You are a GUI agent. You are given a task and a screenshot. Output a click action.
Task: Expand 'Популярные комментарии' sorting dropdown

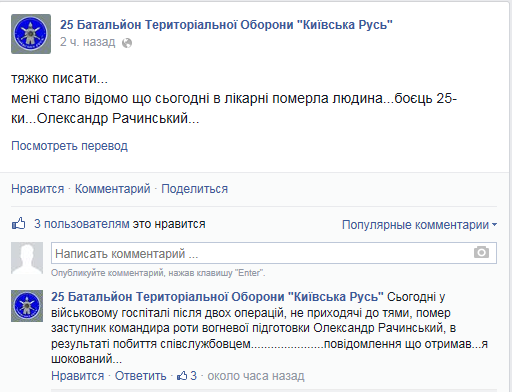pos(419,225)
